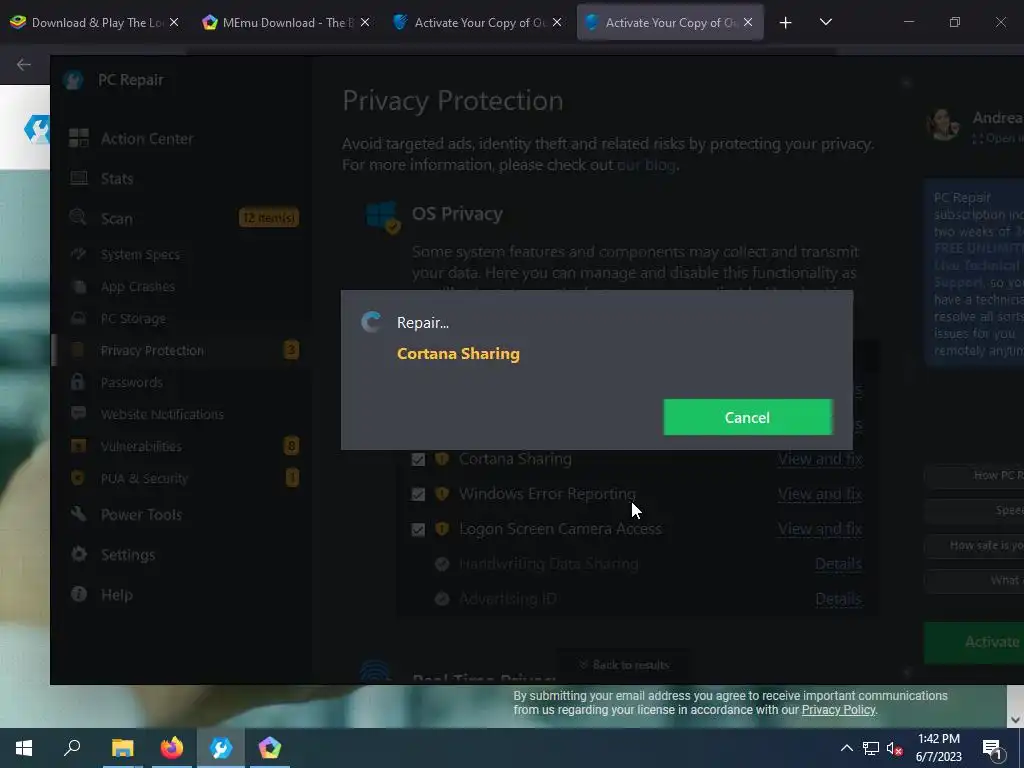1024x768 pixels.
Task: Open Action Center in PC Repair sidebar
Action: point(147,138)
